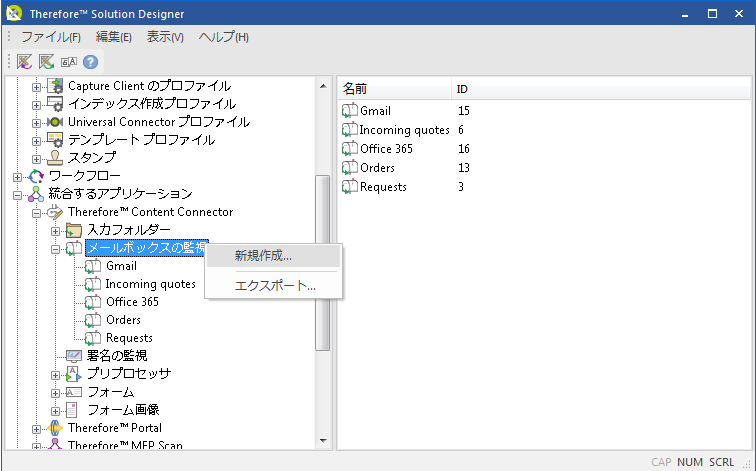Click tree scrollbar up arrow

(x=323, y=86)
